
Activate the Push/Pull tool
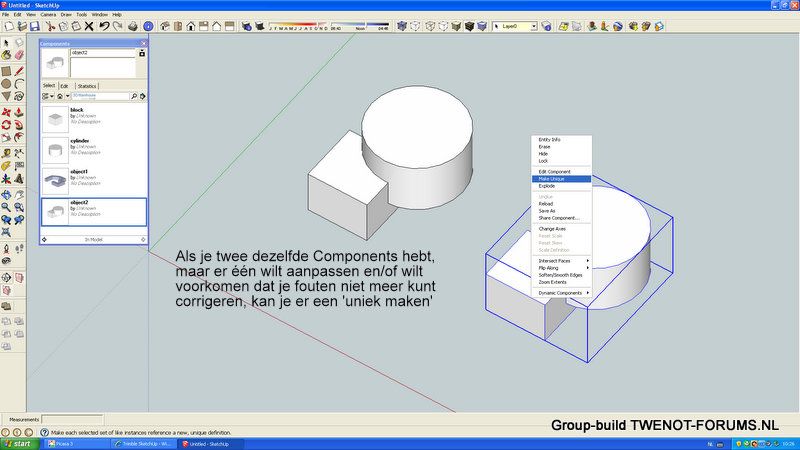[x=19, y=112]
